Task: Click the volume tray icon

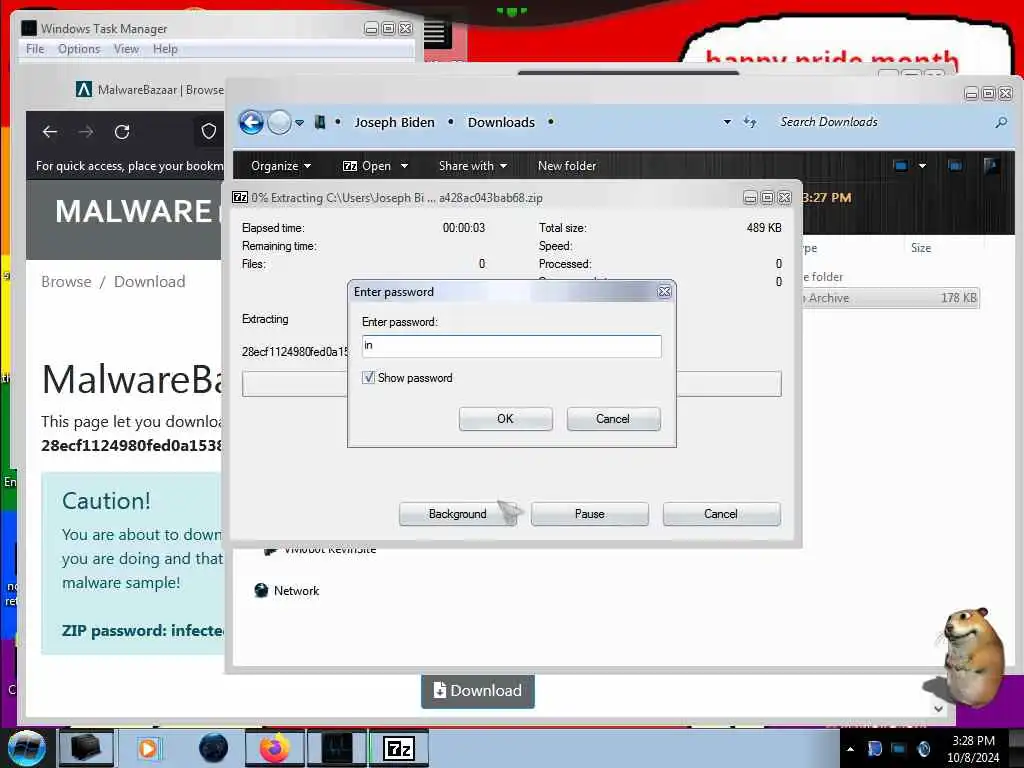Action: [x=923, y=748]
